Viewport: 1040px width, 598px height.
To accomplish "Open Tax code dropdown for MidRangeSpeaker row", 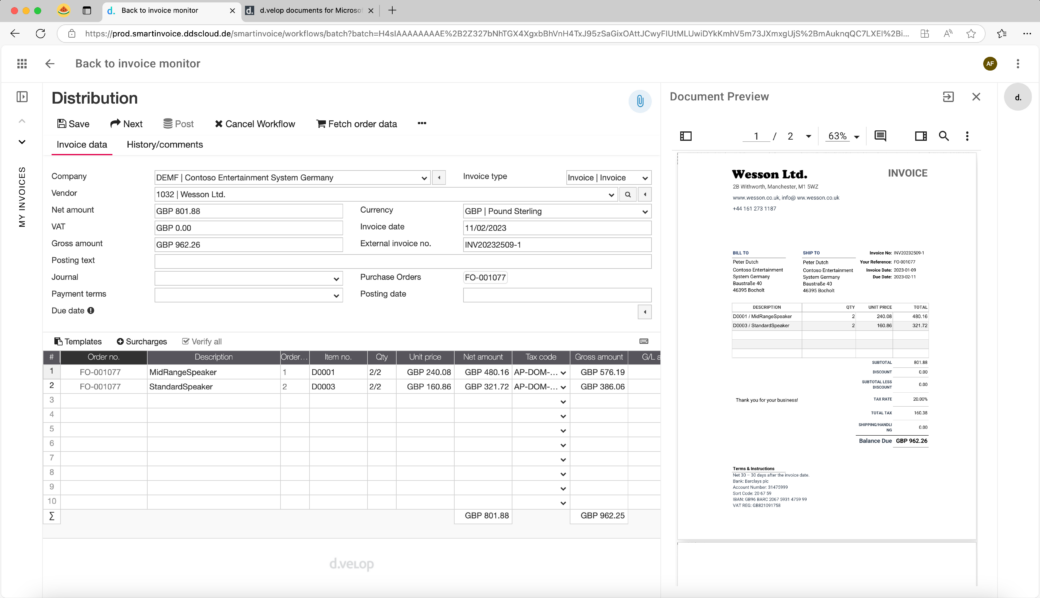I will tap(563, 373).
